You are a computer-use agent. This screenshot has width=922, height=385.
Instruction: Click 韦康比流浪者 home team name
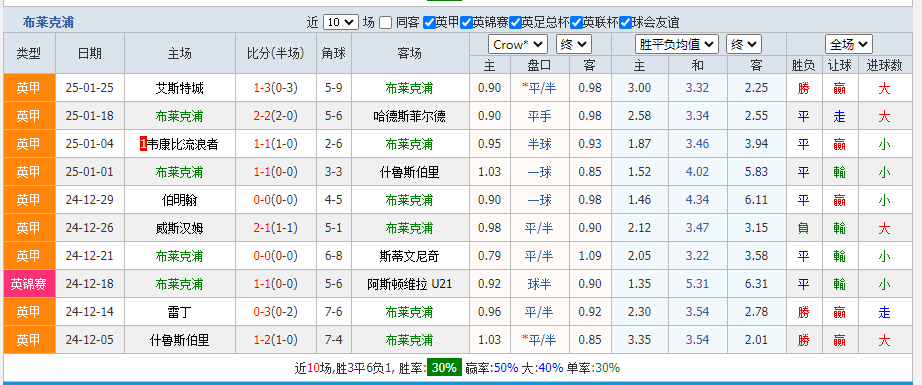182,144
